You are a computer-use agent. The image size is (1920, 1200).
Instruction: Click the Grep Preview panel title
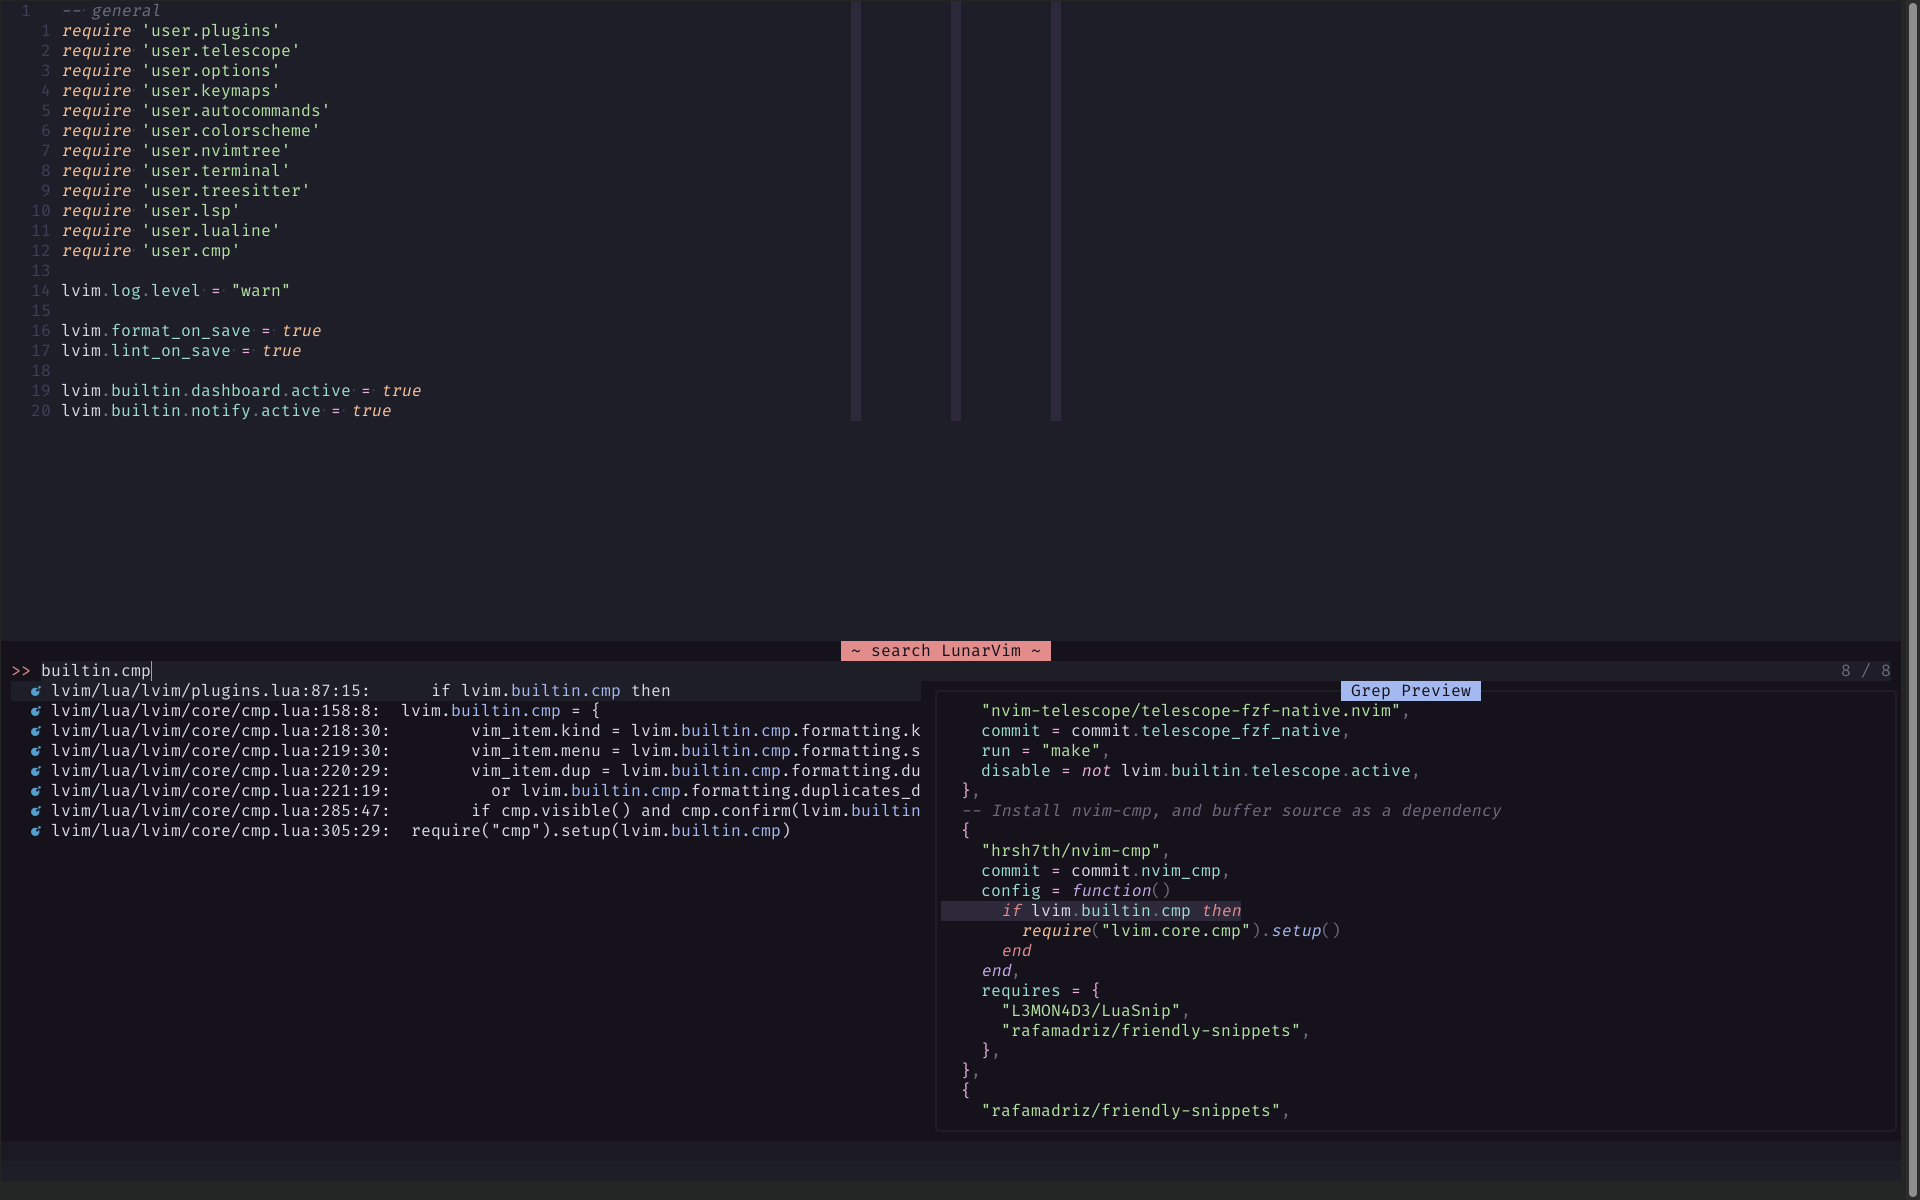1410,690
